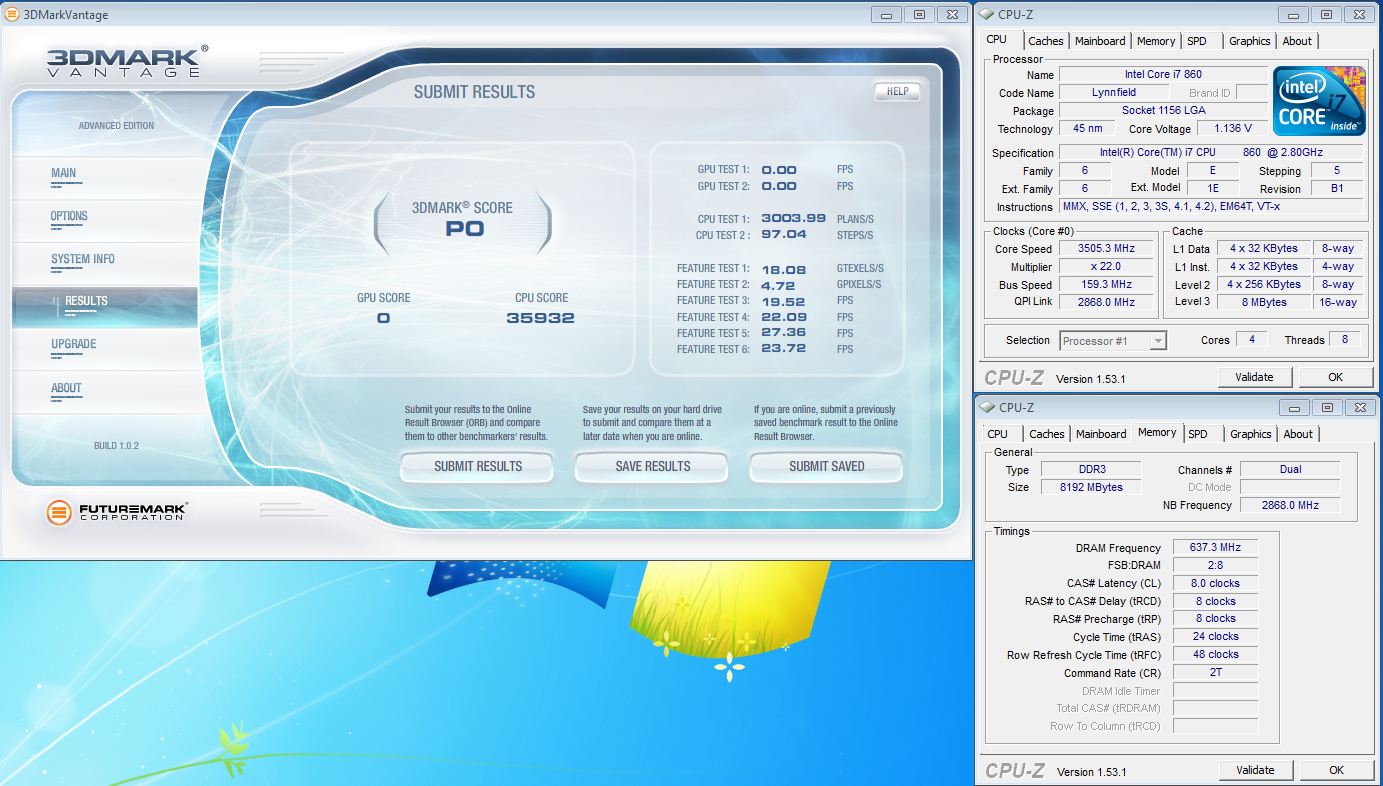Click the 3DMarkVantage title bar icon
The width and height of the screenshot is (1383, 786).
point(12,15)
